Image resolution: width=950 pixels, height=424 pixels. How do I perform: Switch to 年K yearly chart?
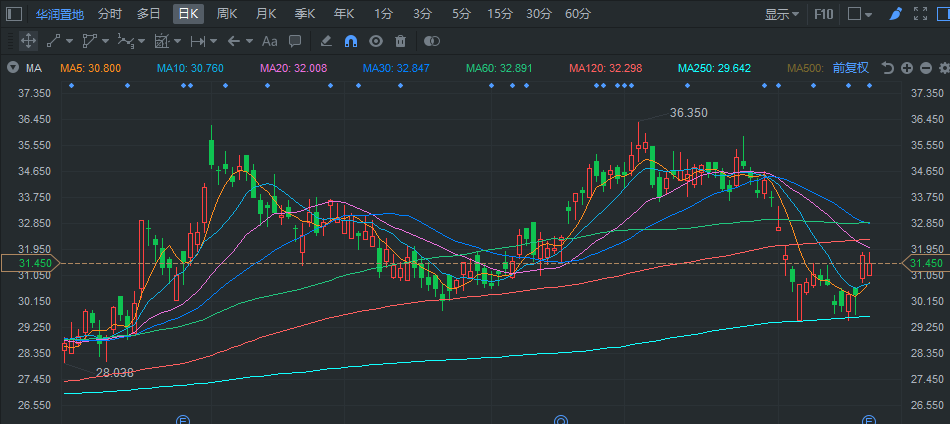pos(344,14)
